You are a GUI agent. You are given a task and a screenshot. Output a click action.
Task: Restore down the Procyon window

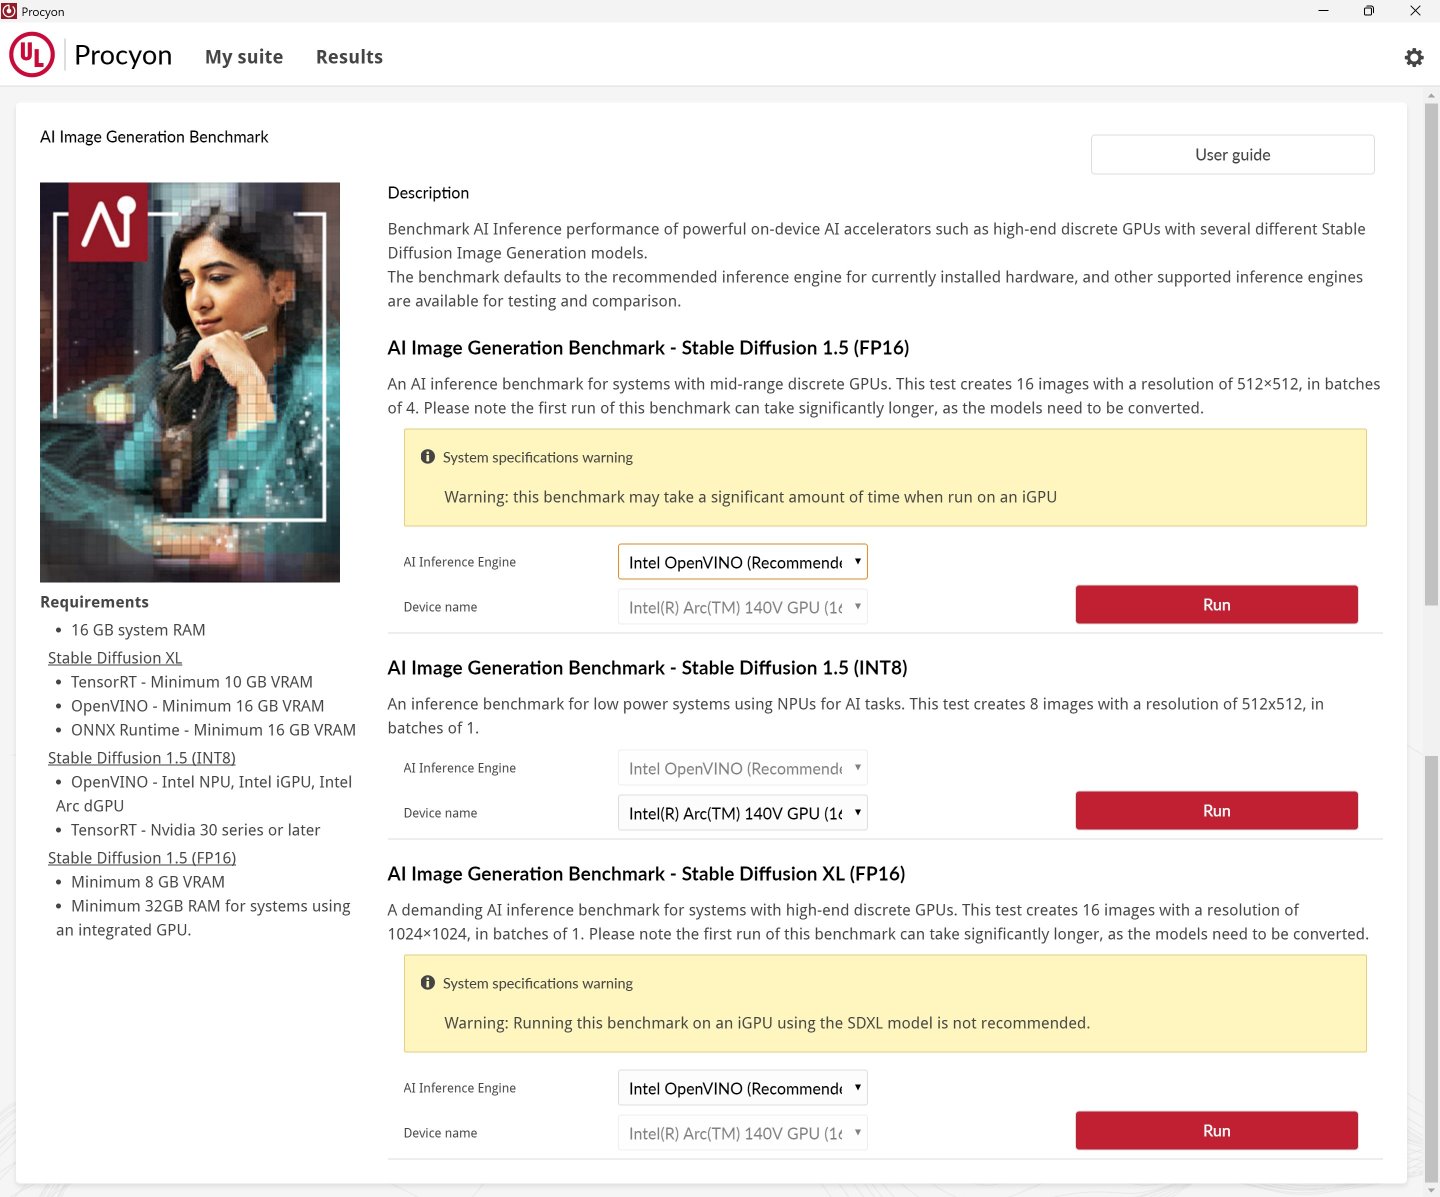(1368, 11)
